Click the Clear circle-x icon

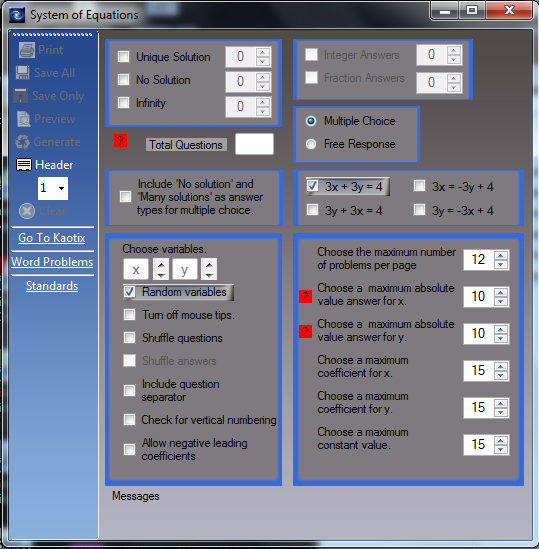[x=27, y=211]
